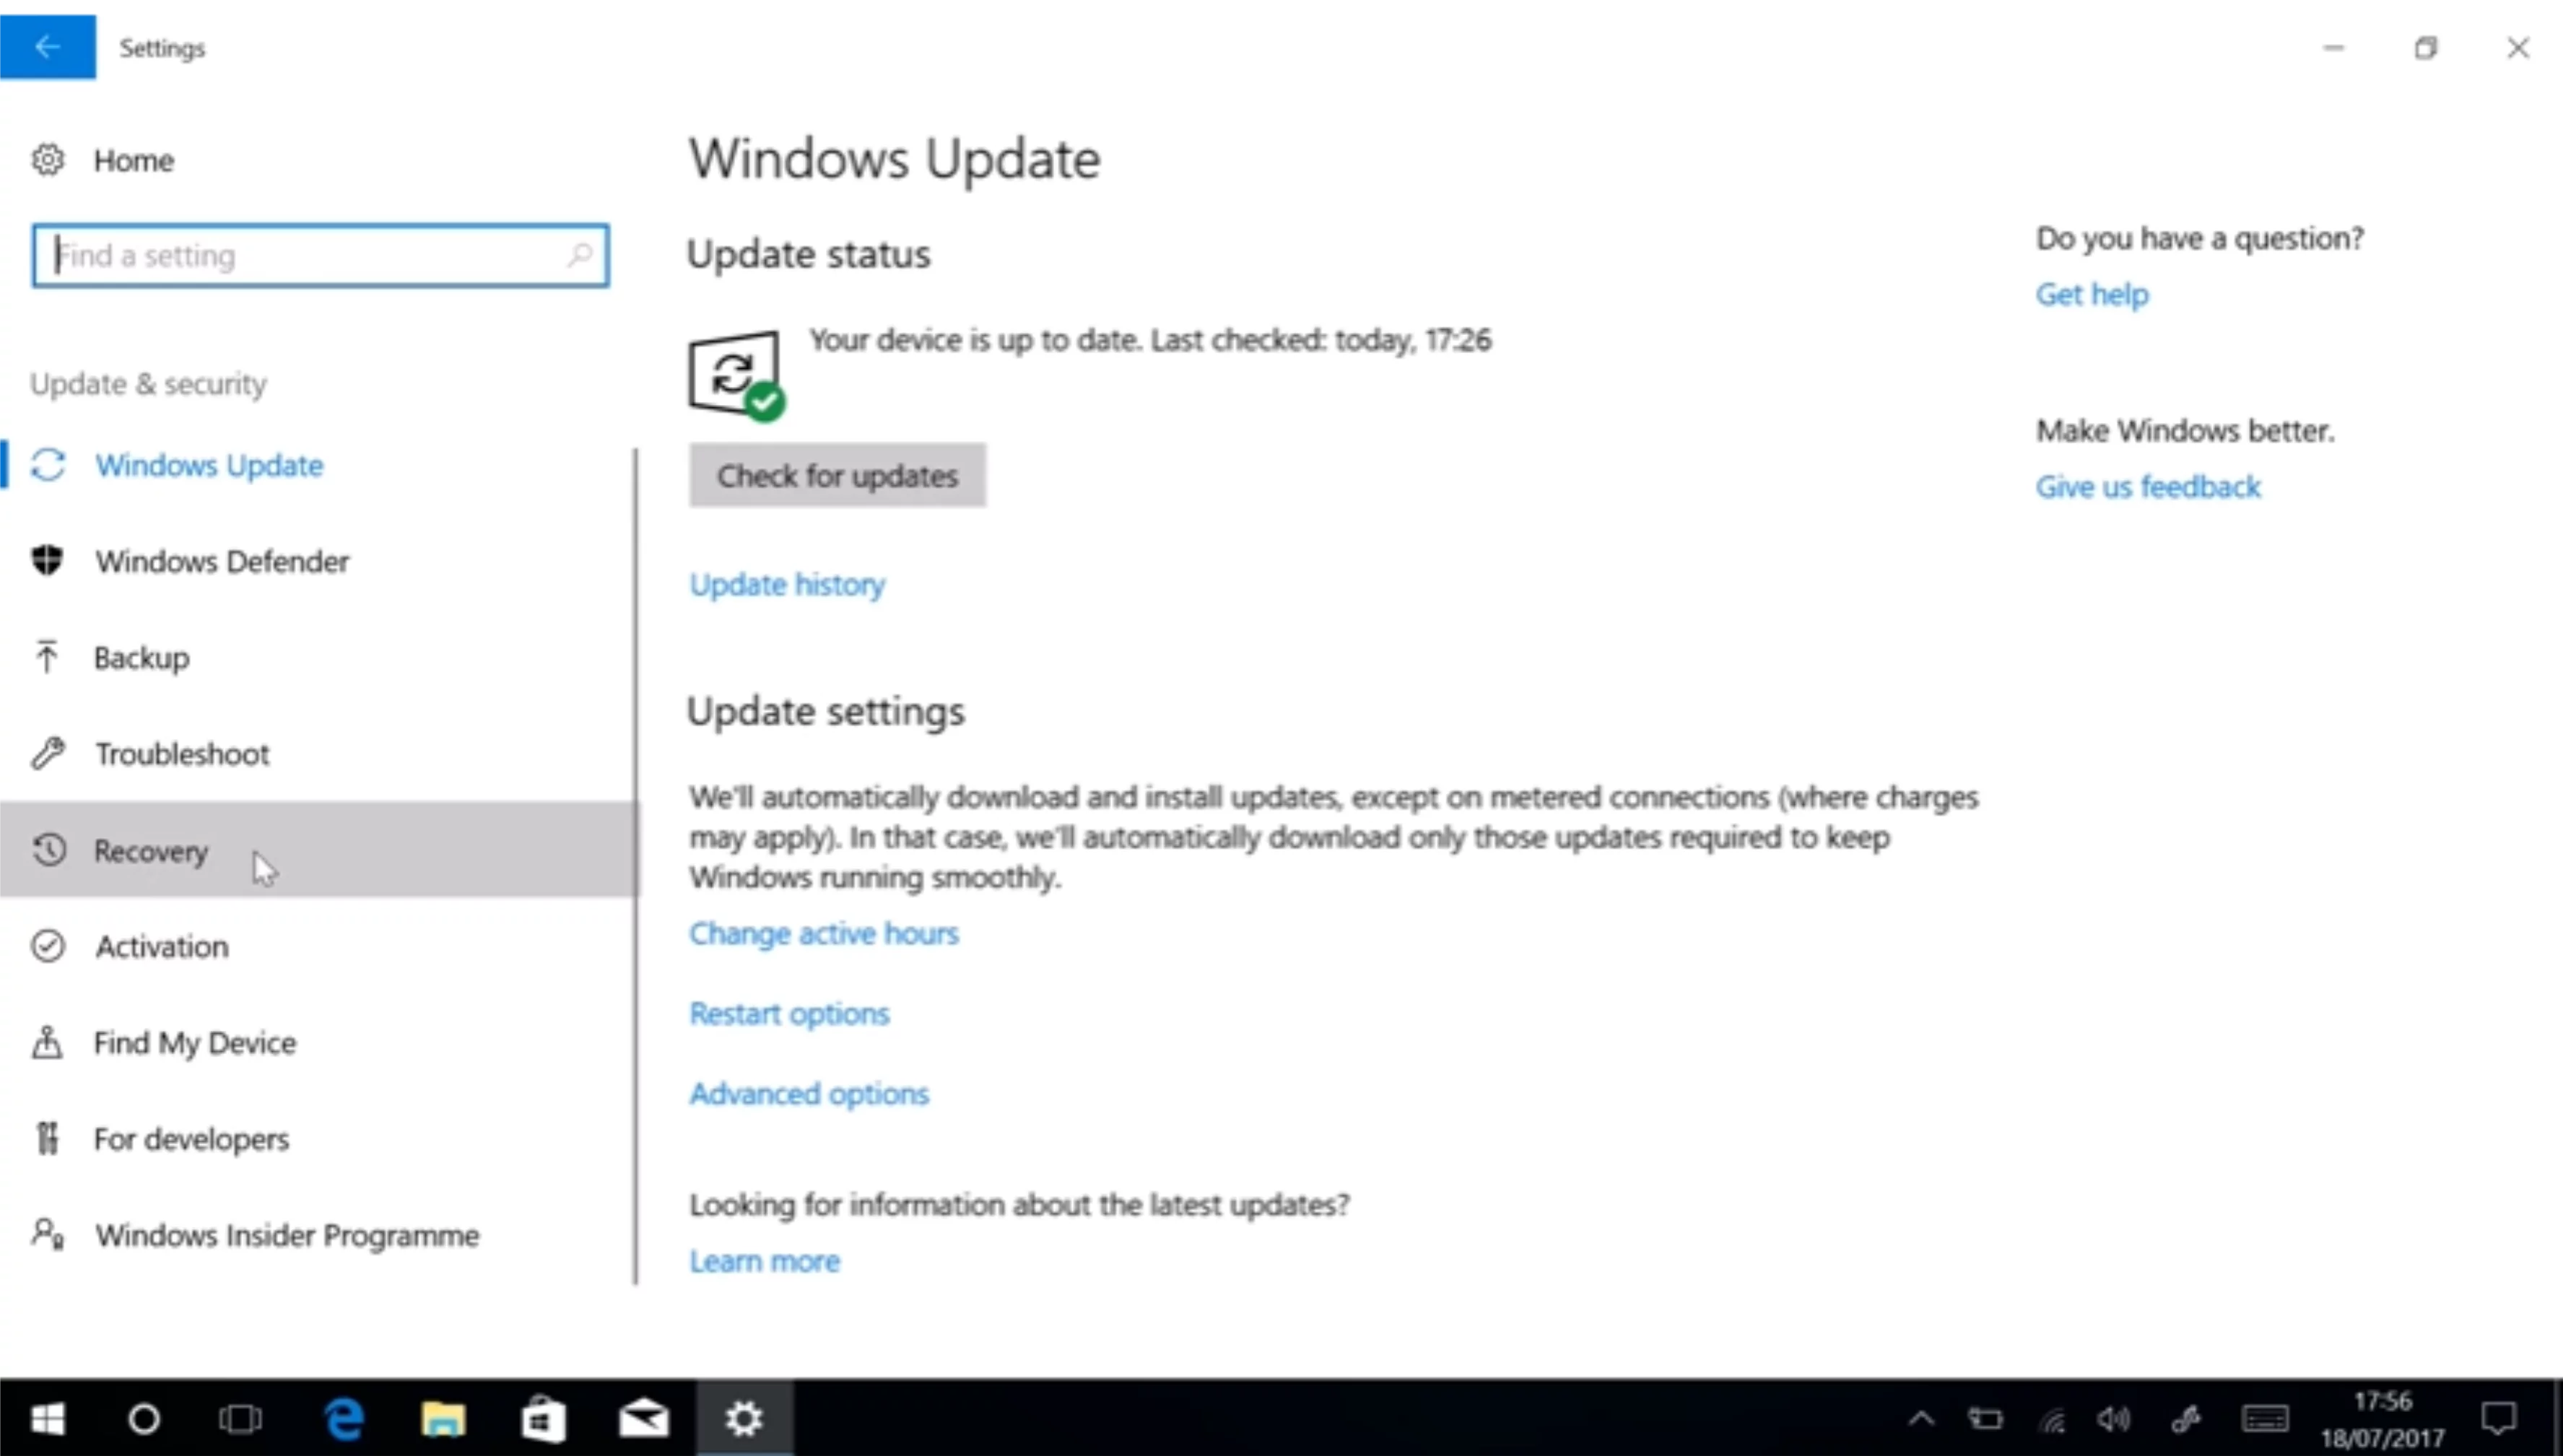Open the Windows Start menu
The image size is (2563, 1456).
(47, 1418)
